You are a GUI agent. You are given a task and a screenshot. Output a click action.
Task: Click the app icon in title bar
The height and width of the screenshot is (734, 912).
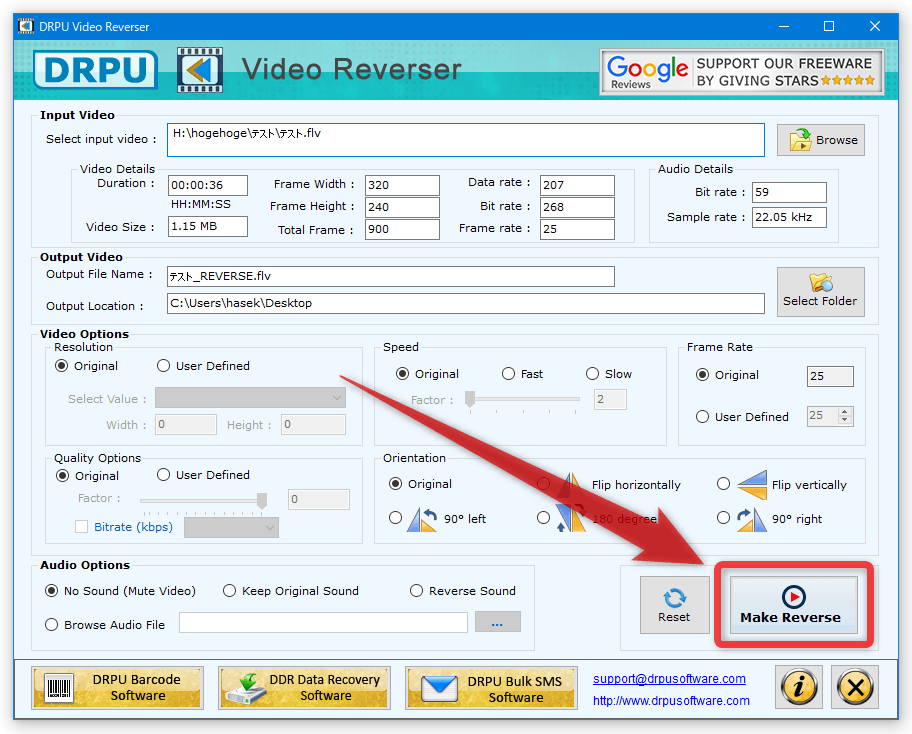pyautogui.click(x=26, y=27)
